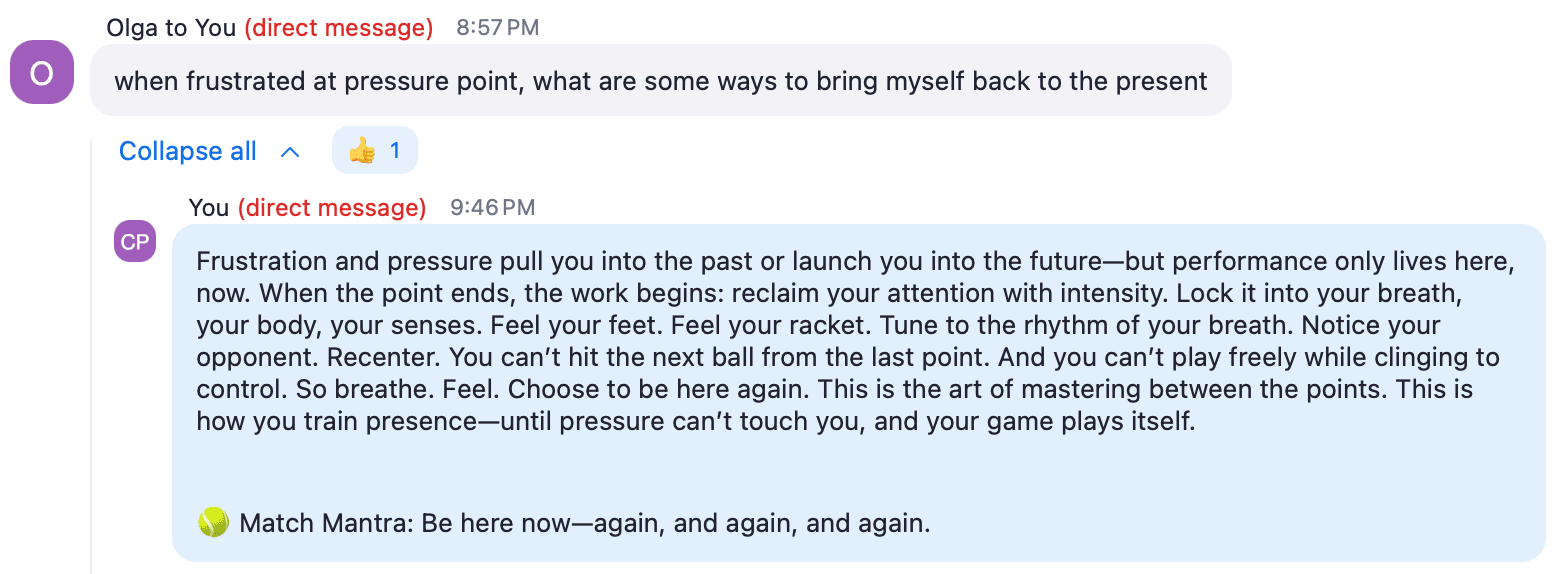The image size is (1554, 574).
Task: Click red "(direct message)" label beside You
Action: [x=332, y=208]
